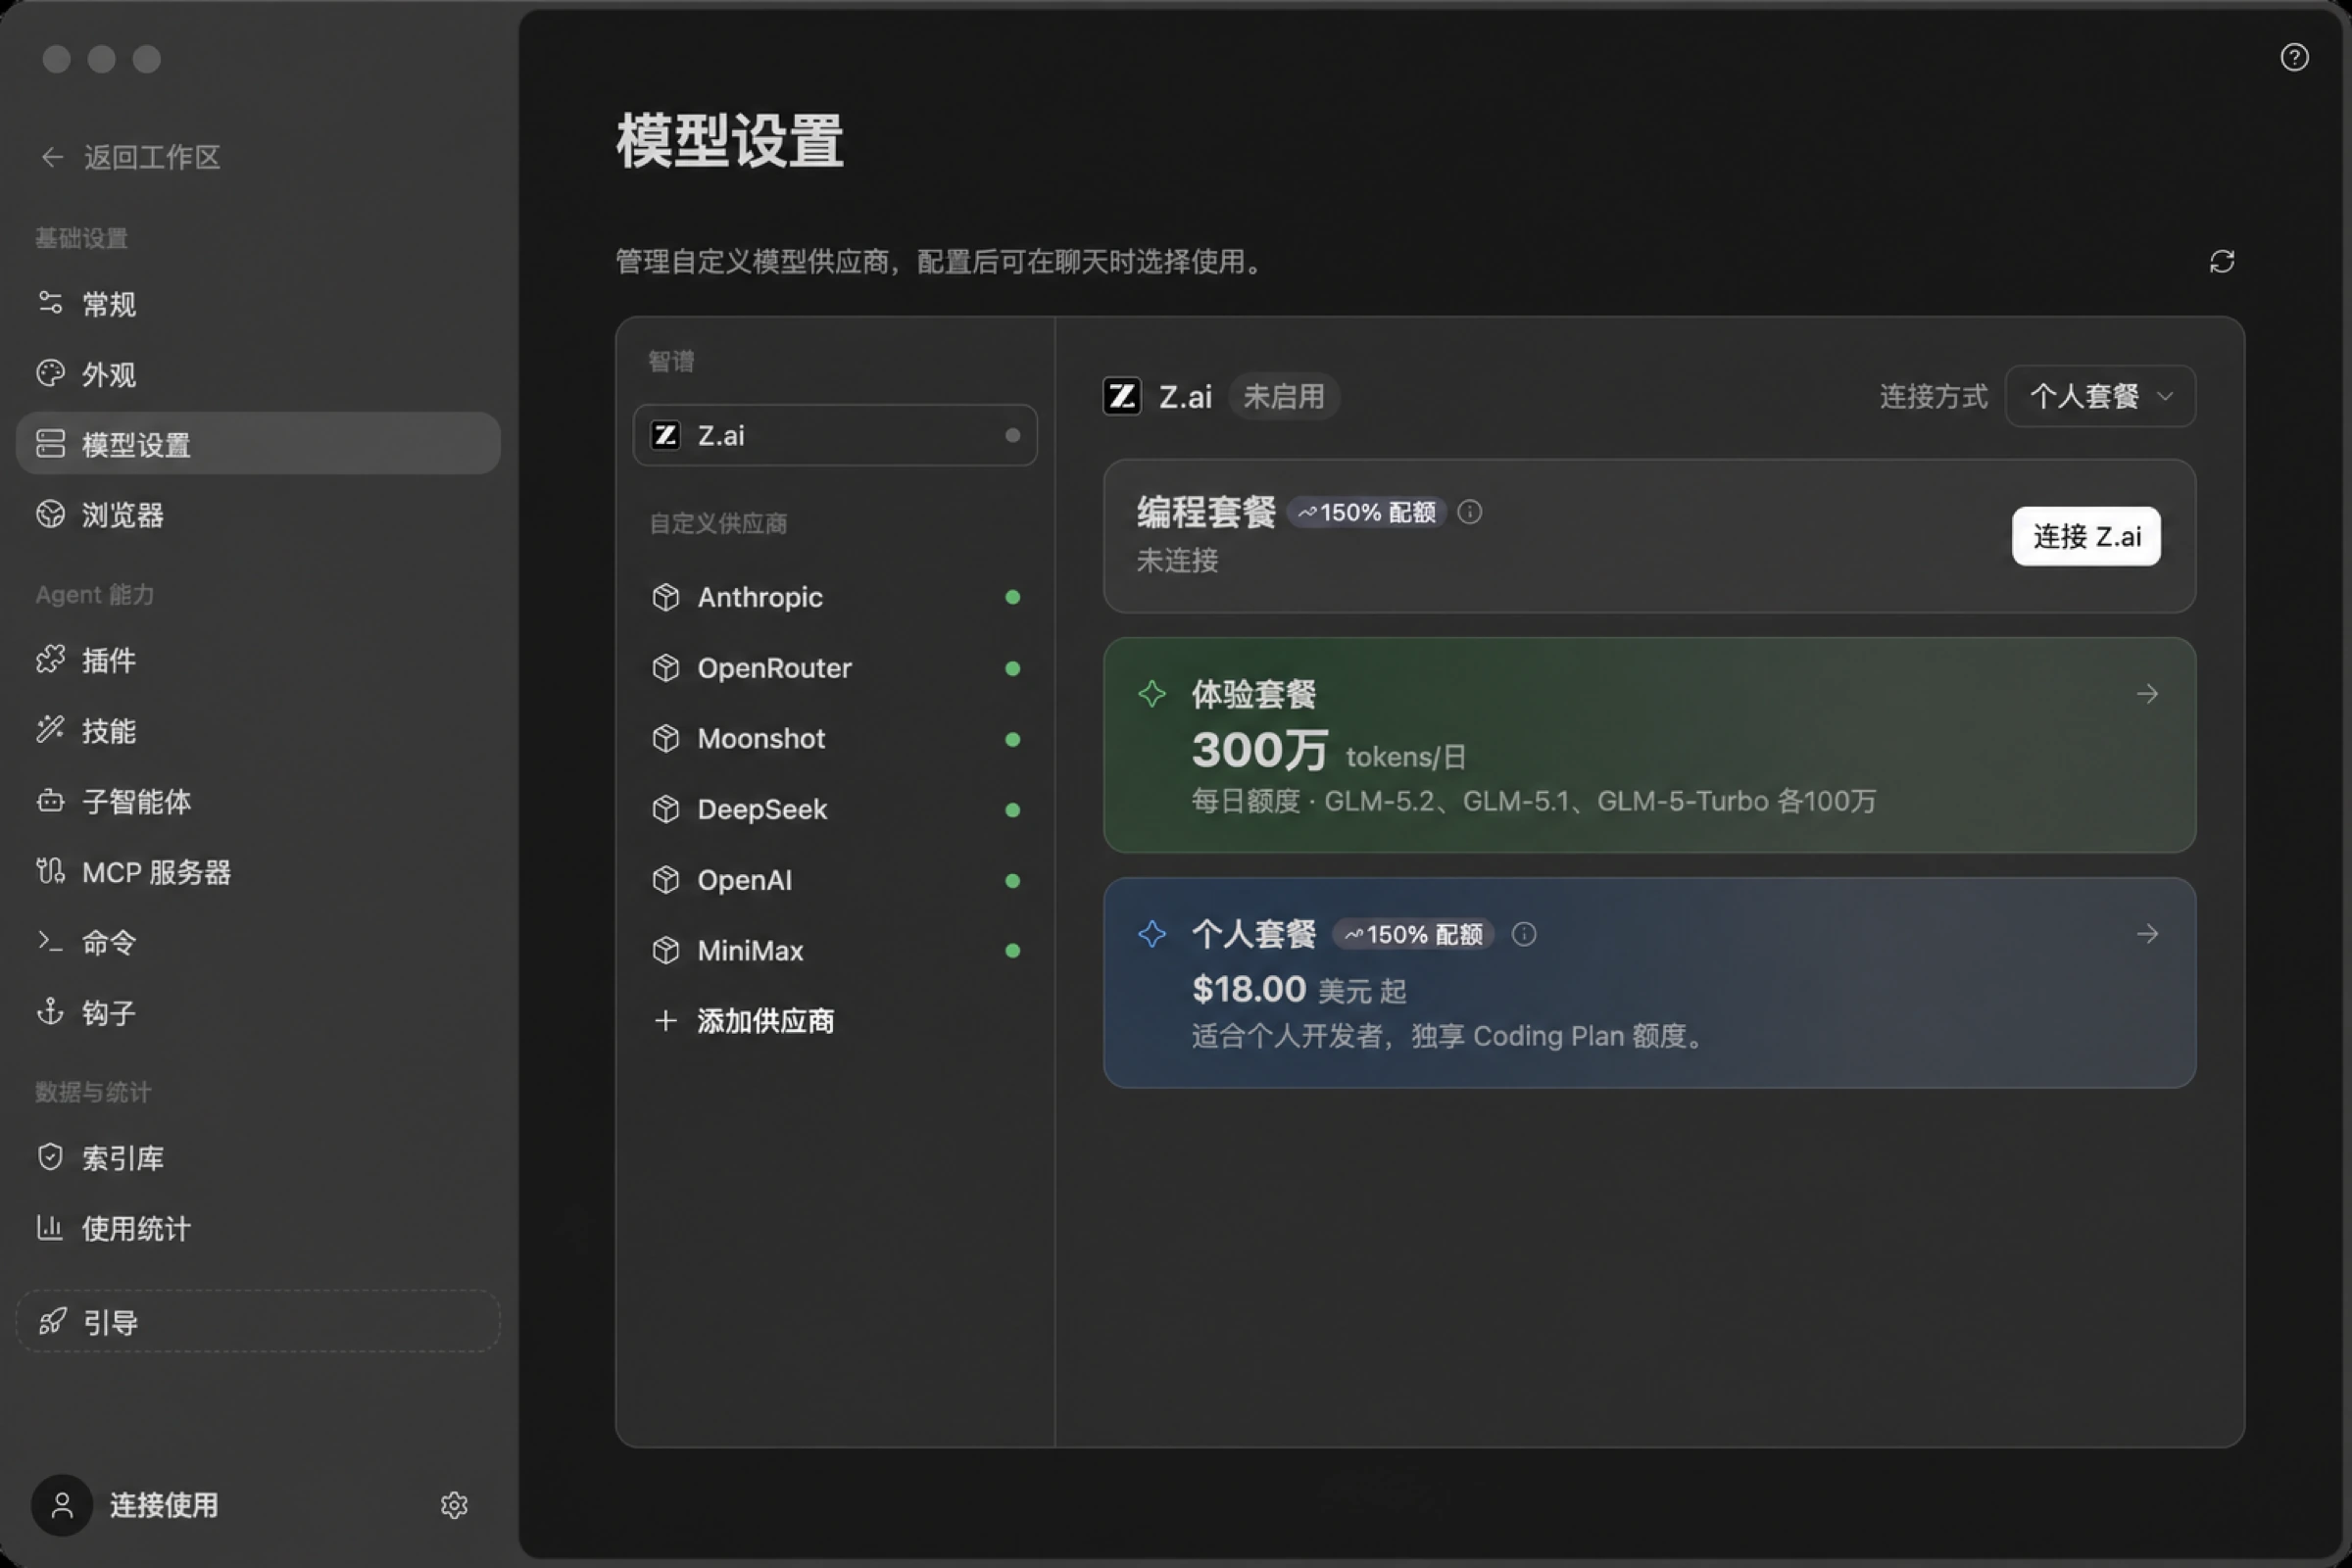Toggle OpenRouter green status dot

pos(1012,668)
